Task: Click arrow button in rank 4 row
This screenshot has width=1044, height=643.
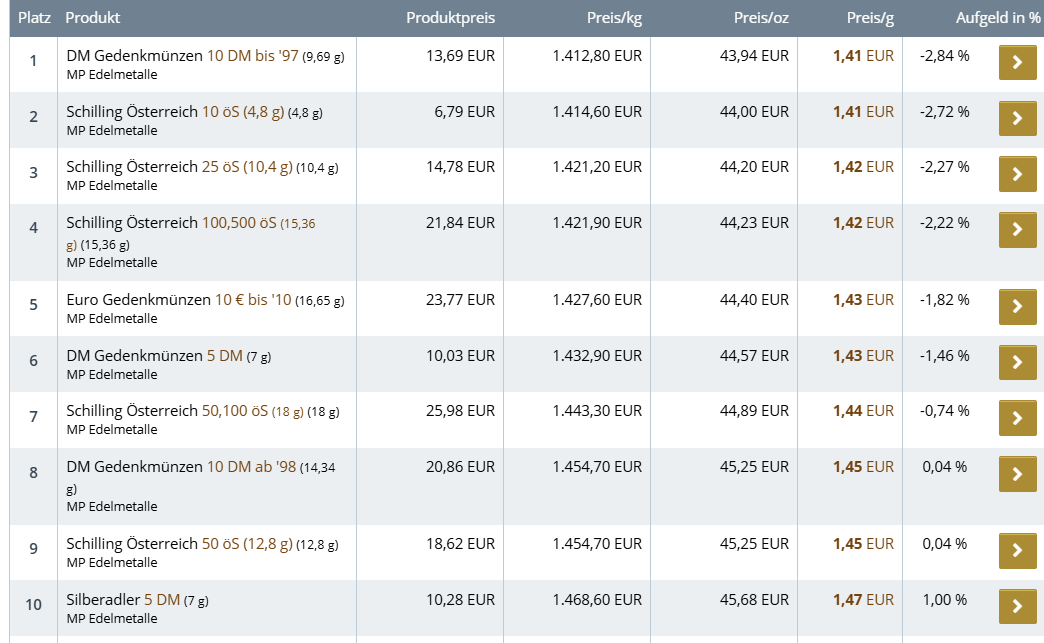Action: tap(1017, 230)
